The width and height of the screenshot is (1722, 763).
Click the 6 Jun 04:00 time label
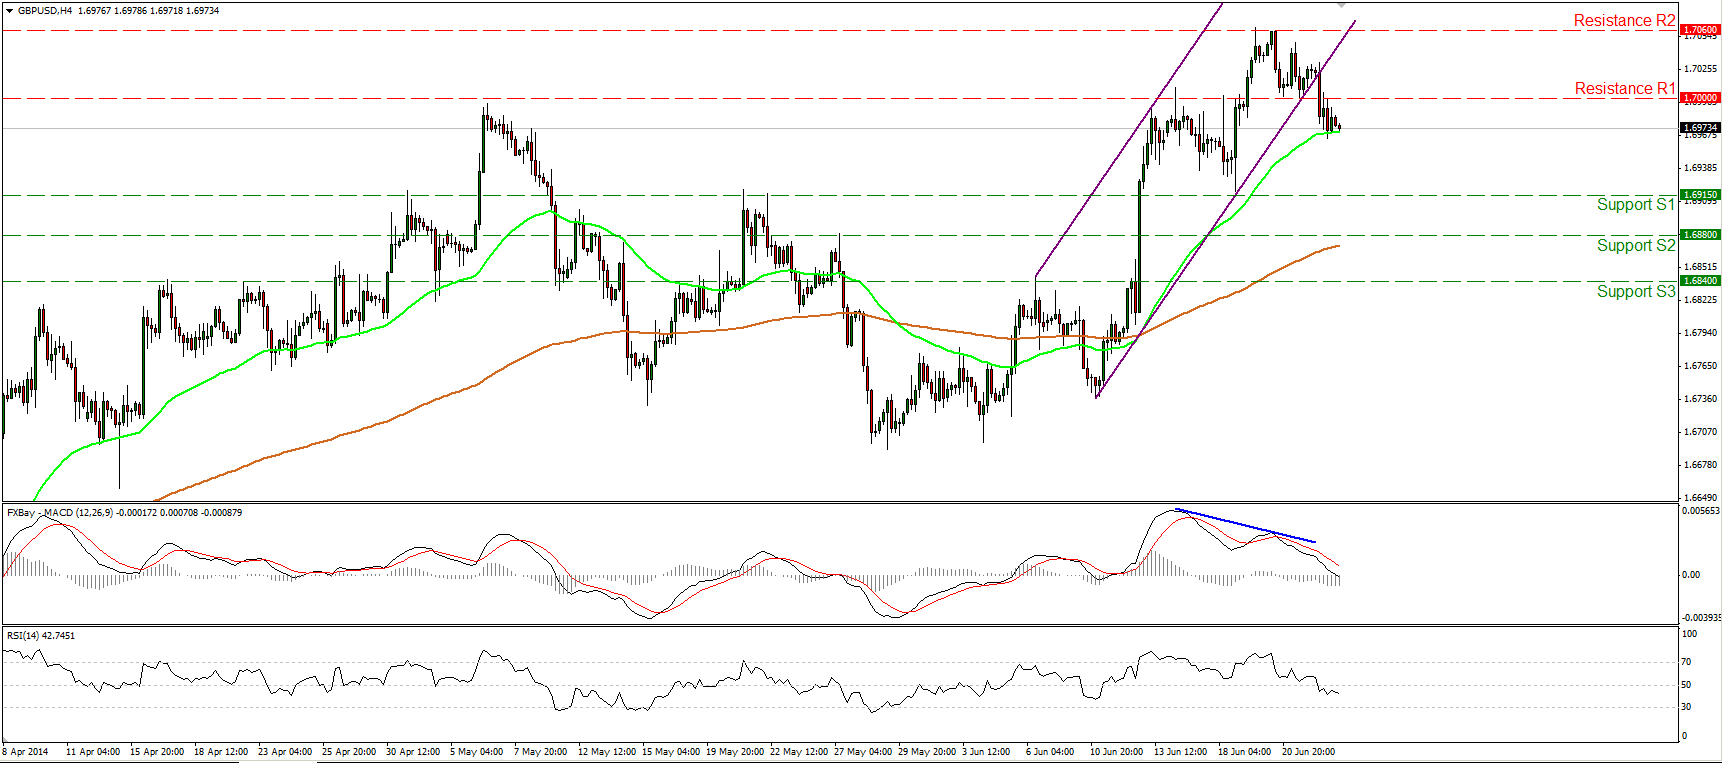1050,752
